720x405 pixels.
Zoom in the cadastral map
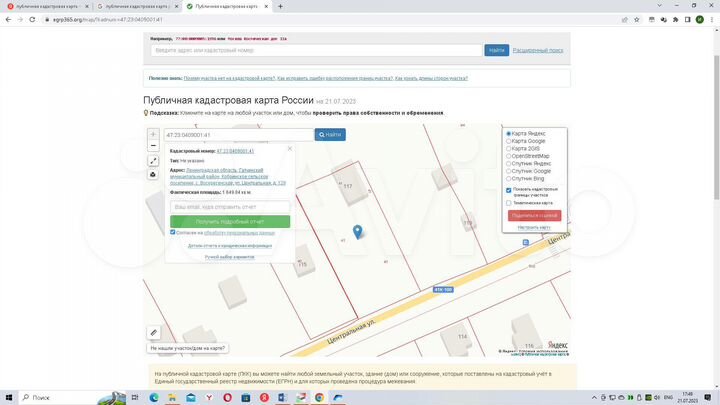153,134
